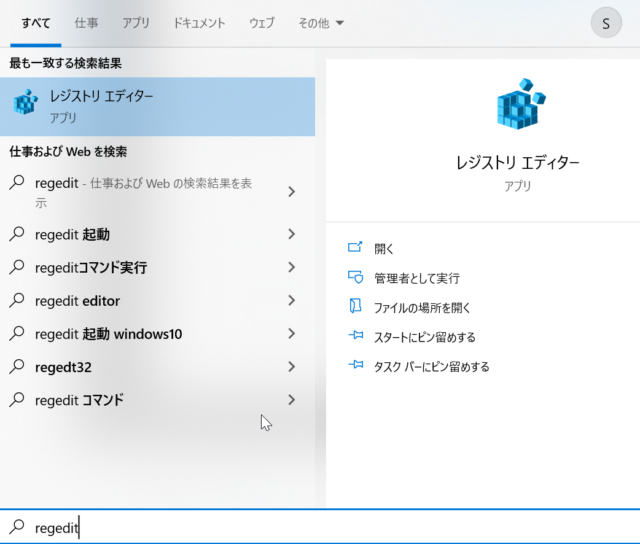The image size is (640, 544).
Task: Switch to the アプリ tab
Action: (x=136, y=23)
